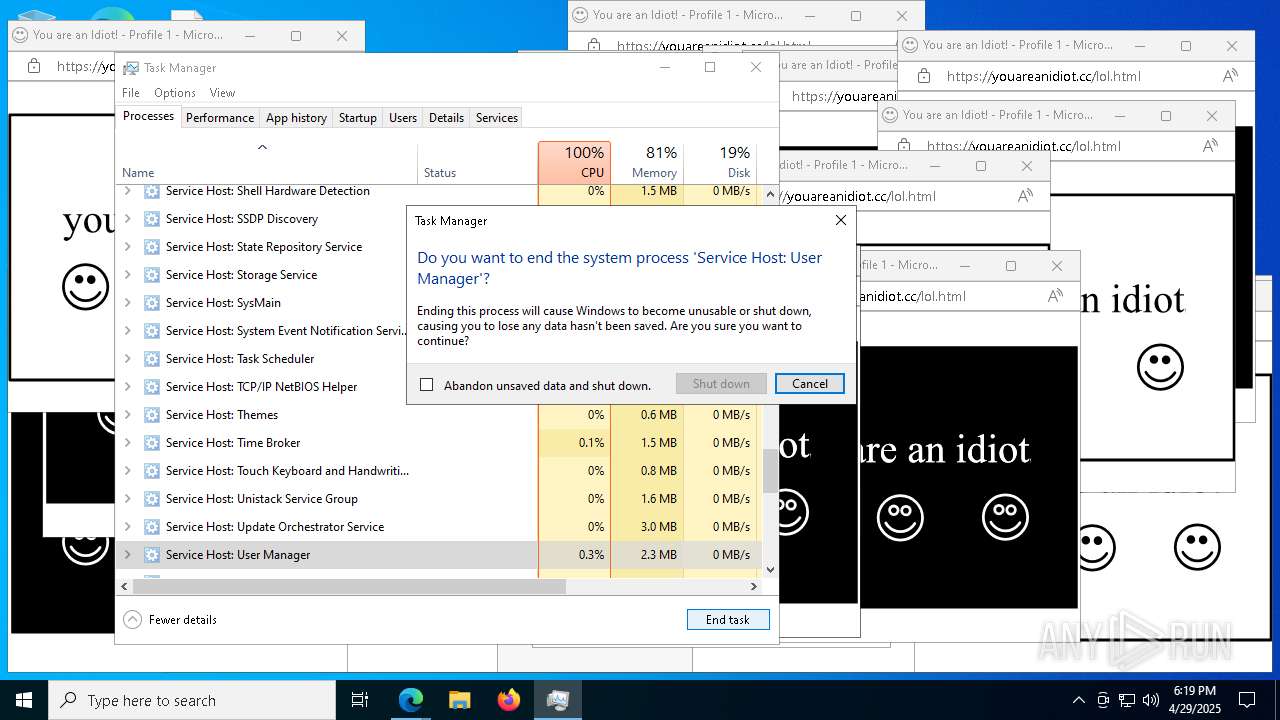
Task: Click the vertical scrollbar thumb in process list
Action: [x=770, y=470]
